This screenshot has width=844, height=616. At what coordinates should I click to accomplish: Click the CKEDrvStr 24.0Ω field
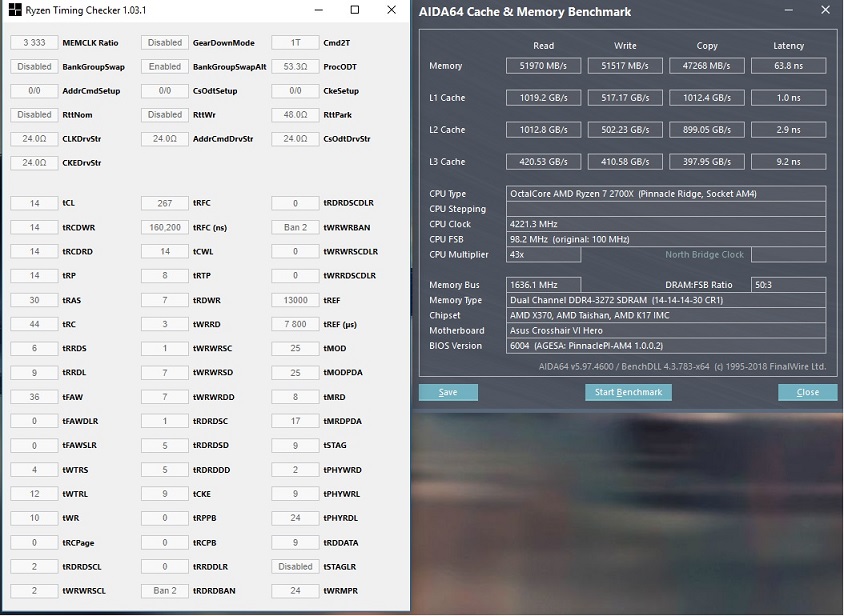click(x=34, y=163)
